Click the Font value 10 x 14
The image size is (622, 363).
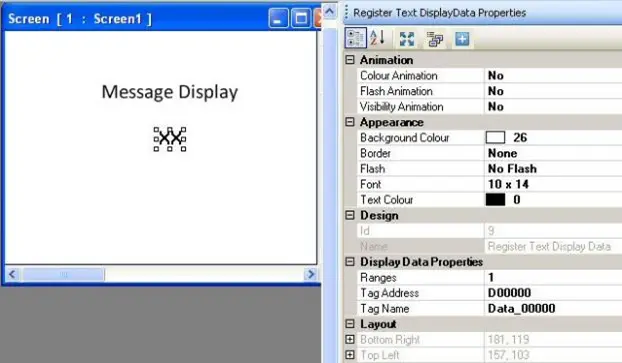508,184
